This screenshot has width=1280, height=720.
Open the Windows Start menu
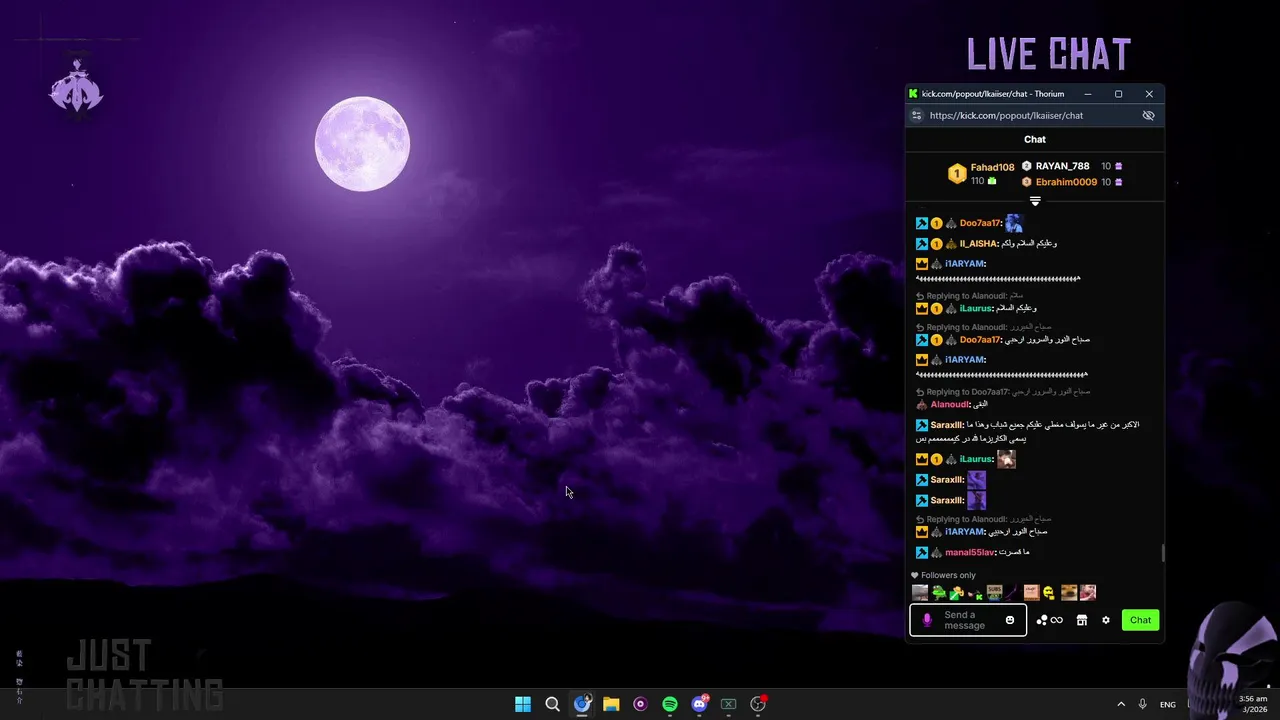coord(523,704)
